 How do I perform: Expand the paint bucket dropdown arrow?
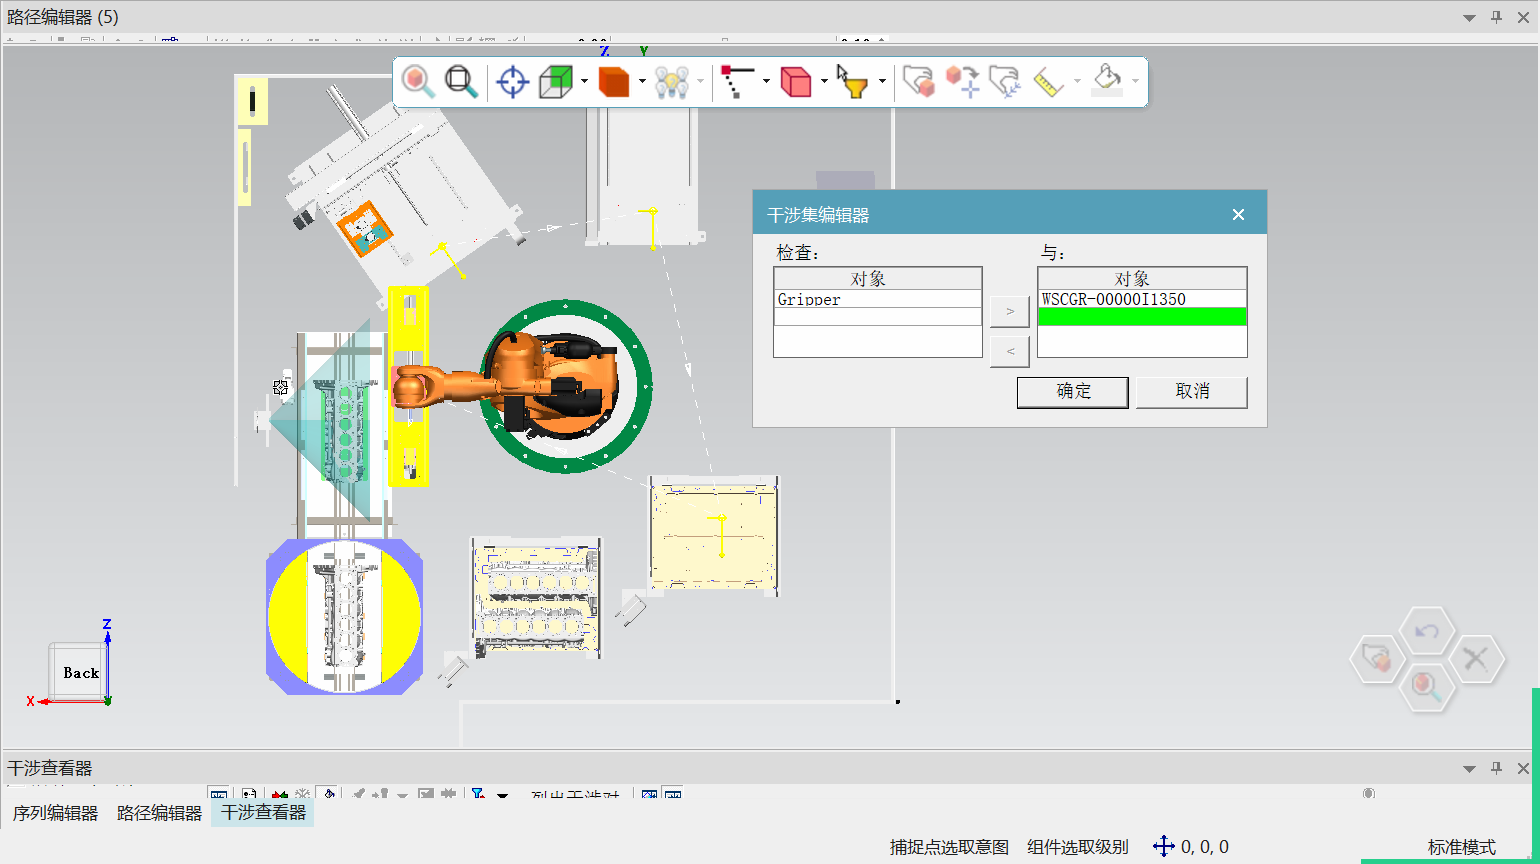click(1135, 82)
